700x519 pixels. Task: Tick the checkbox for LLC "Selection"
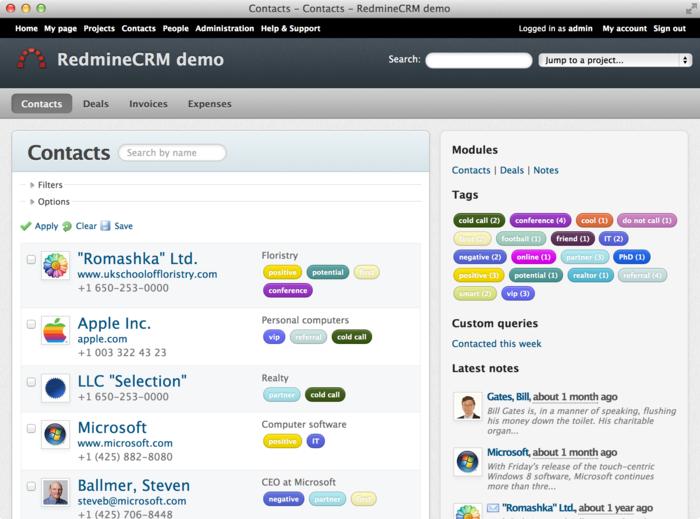[x=31, y=382]
